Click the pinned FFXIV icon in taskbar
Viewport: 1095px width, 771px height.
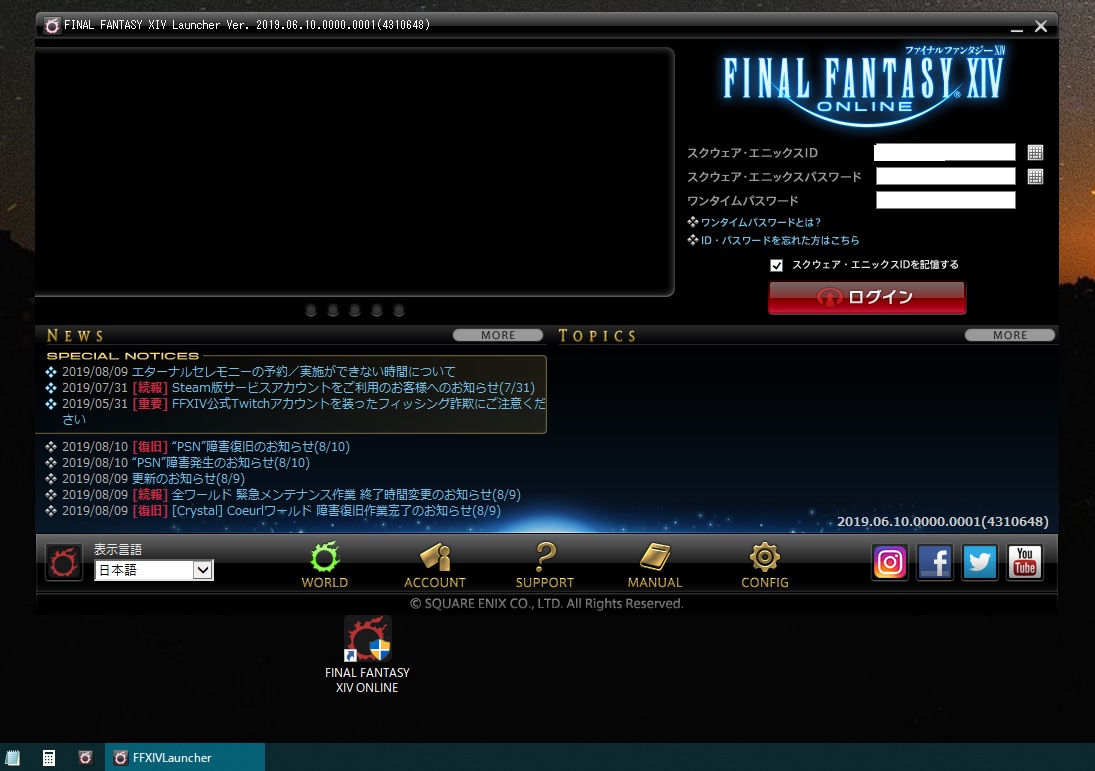click(x=85, y=758)
